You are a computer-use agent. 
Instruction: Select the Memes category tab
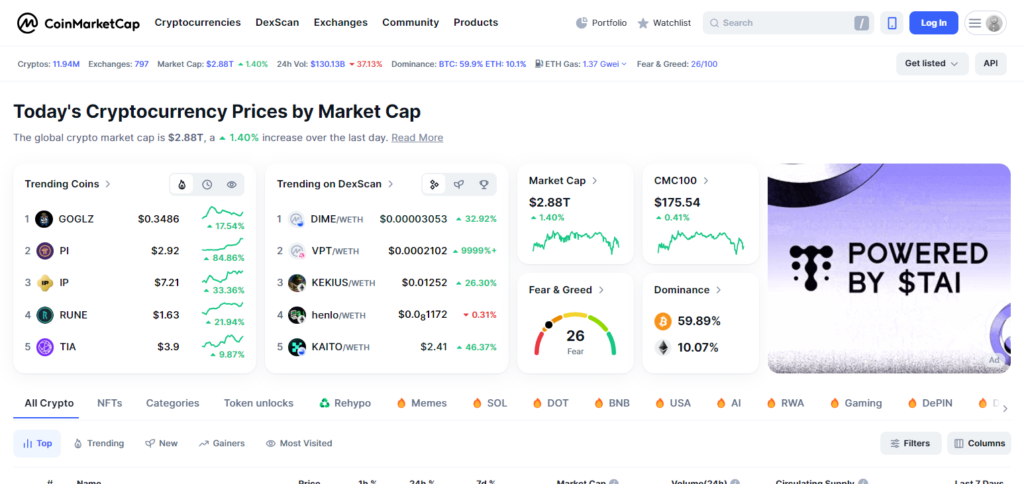coord(422,403)
